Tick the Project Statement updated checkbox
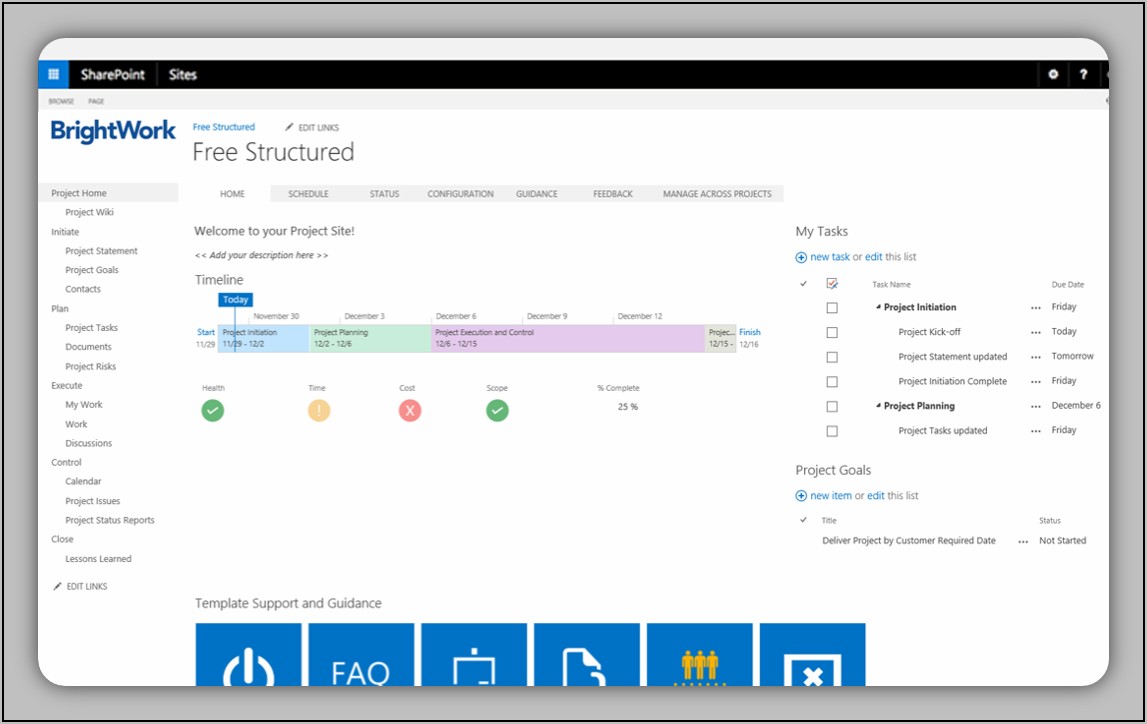 pyautogui.click(x=832, y=357)
